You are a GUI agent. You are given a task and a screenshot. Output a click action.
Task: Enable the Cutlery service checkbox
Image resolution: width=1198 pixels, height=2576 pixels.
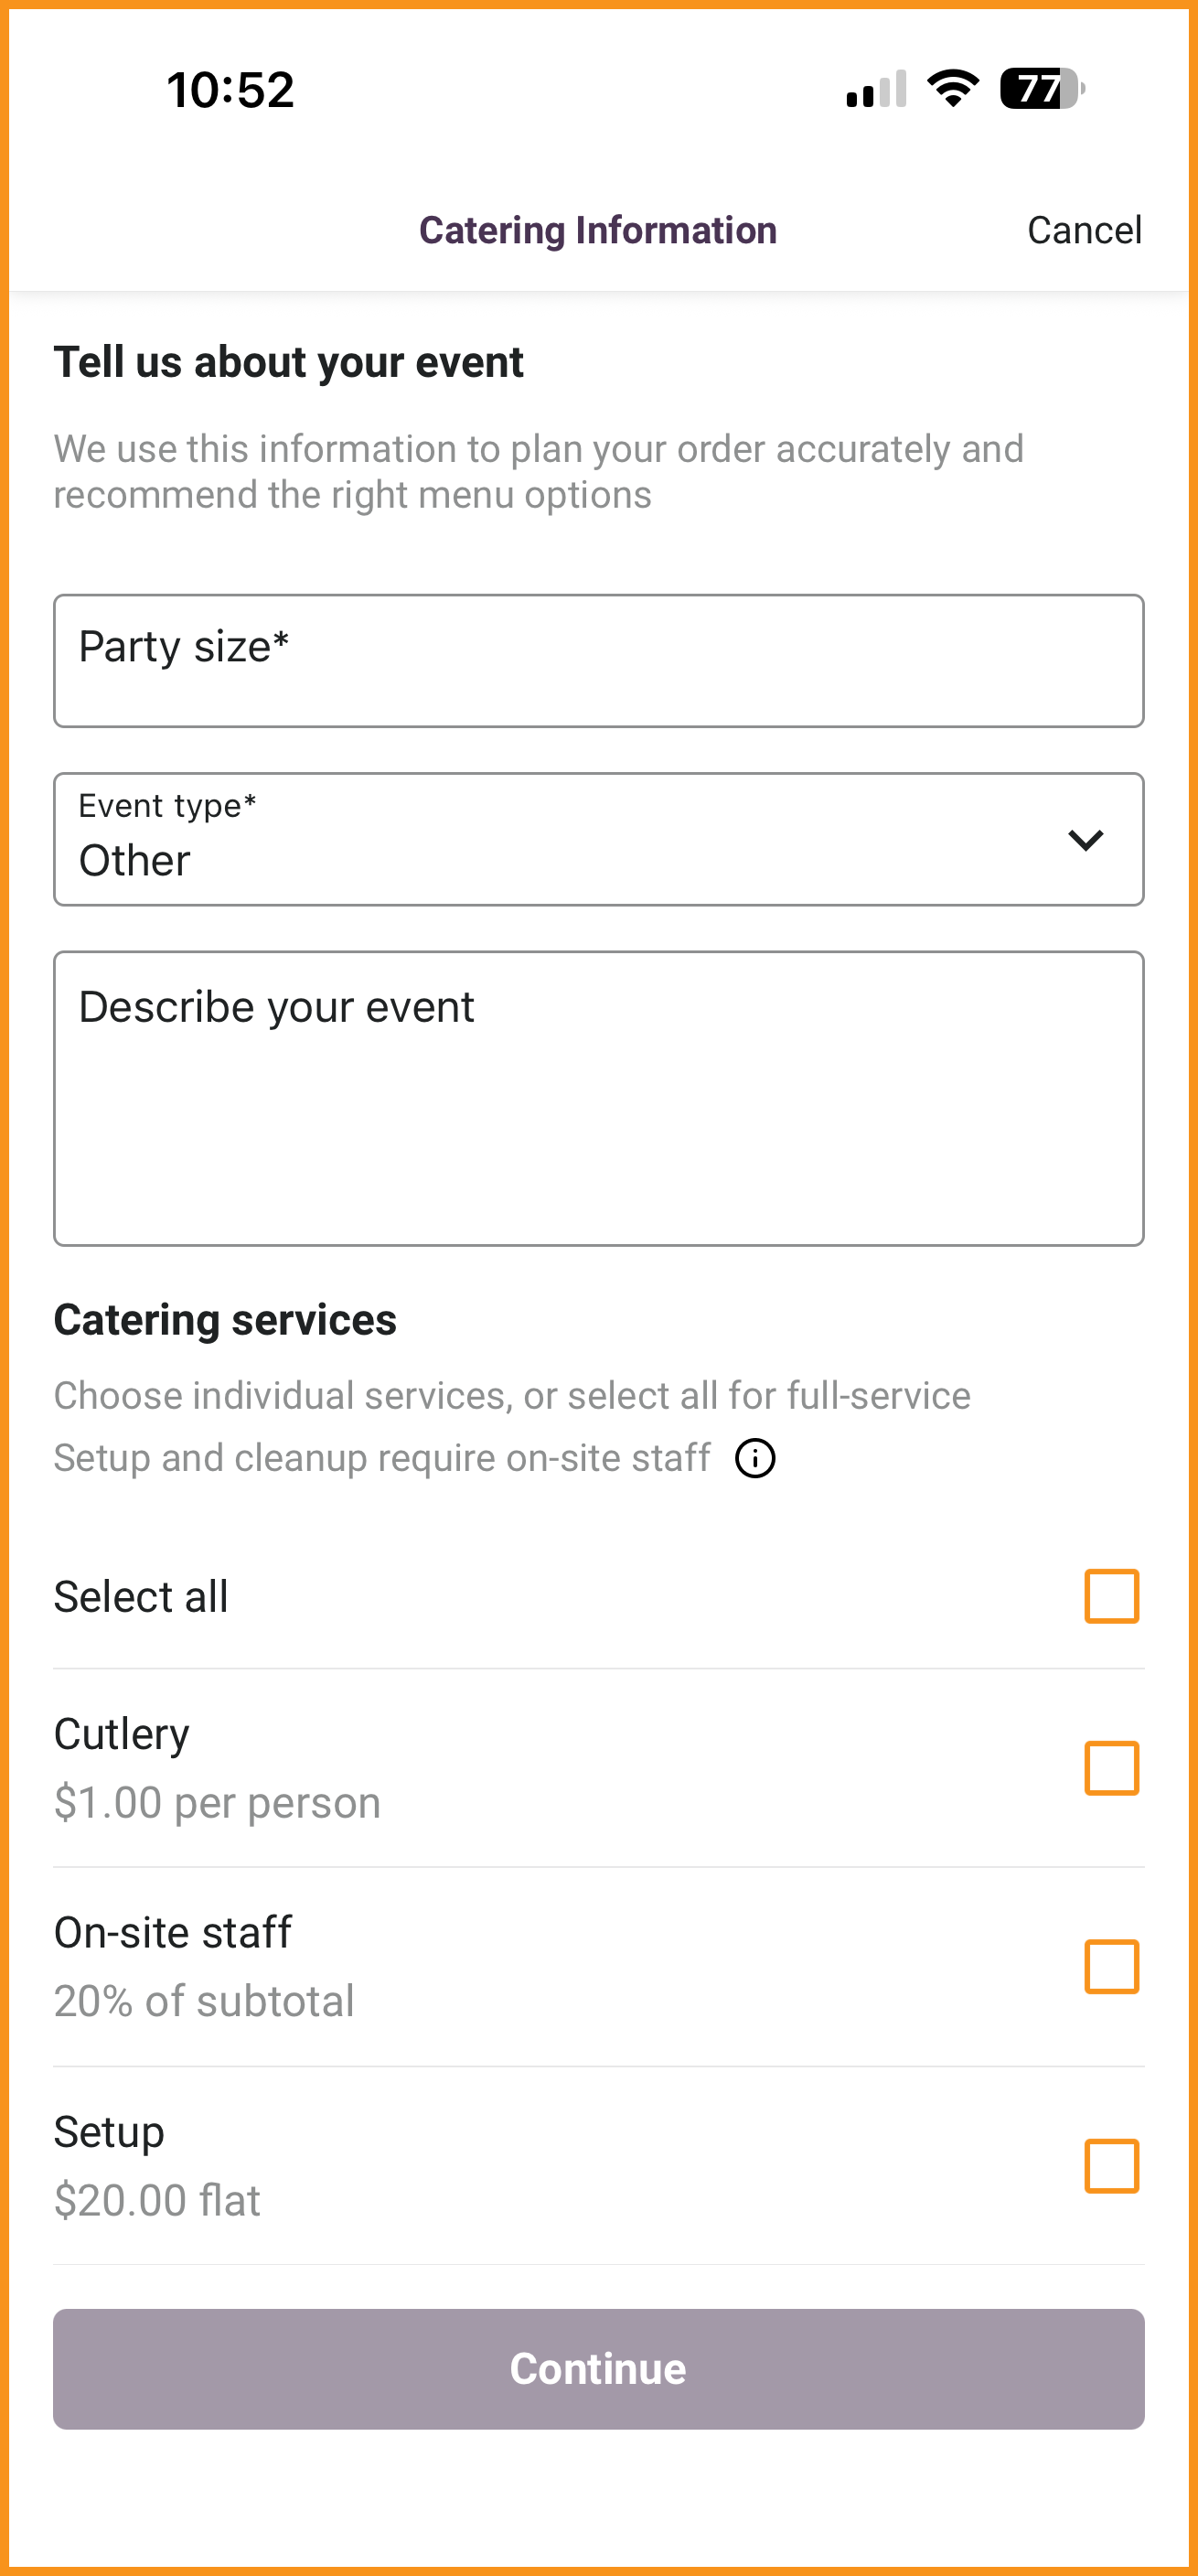pyautogui.click(x=1111, y=1768)
